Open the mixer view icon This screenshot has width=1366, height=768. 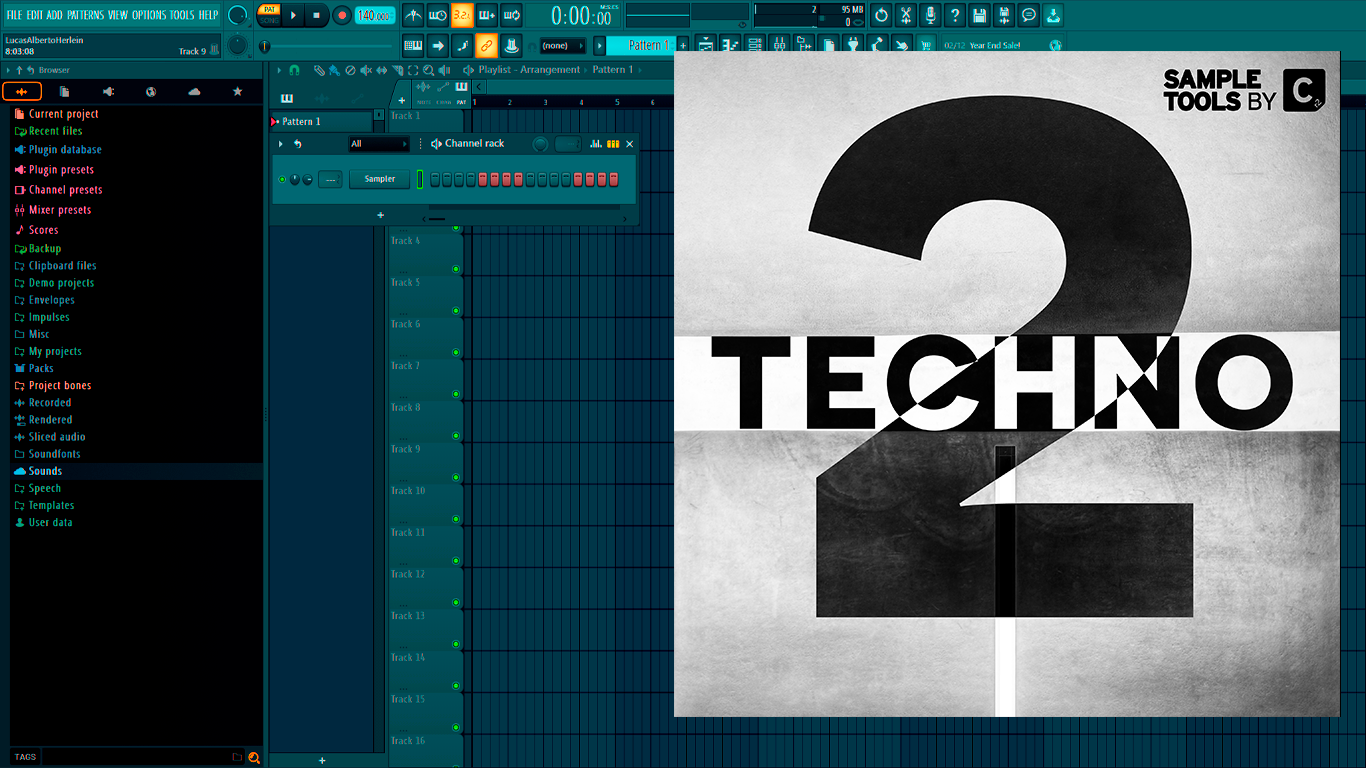pos(779,45)
